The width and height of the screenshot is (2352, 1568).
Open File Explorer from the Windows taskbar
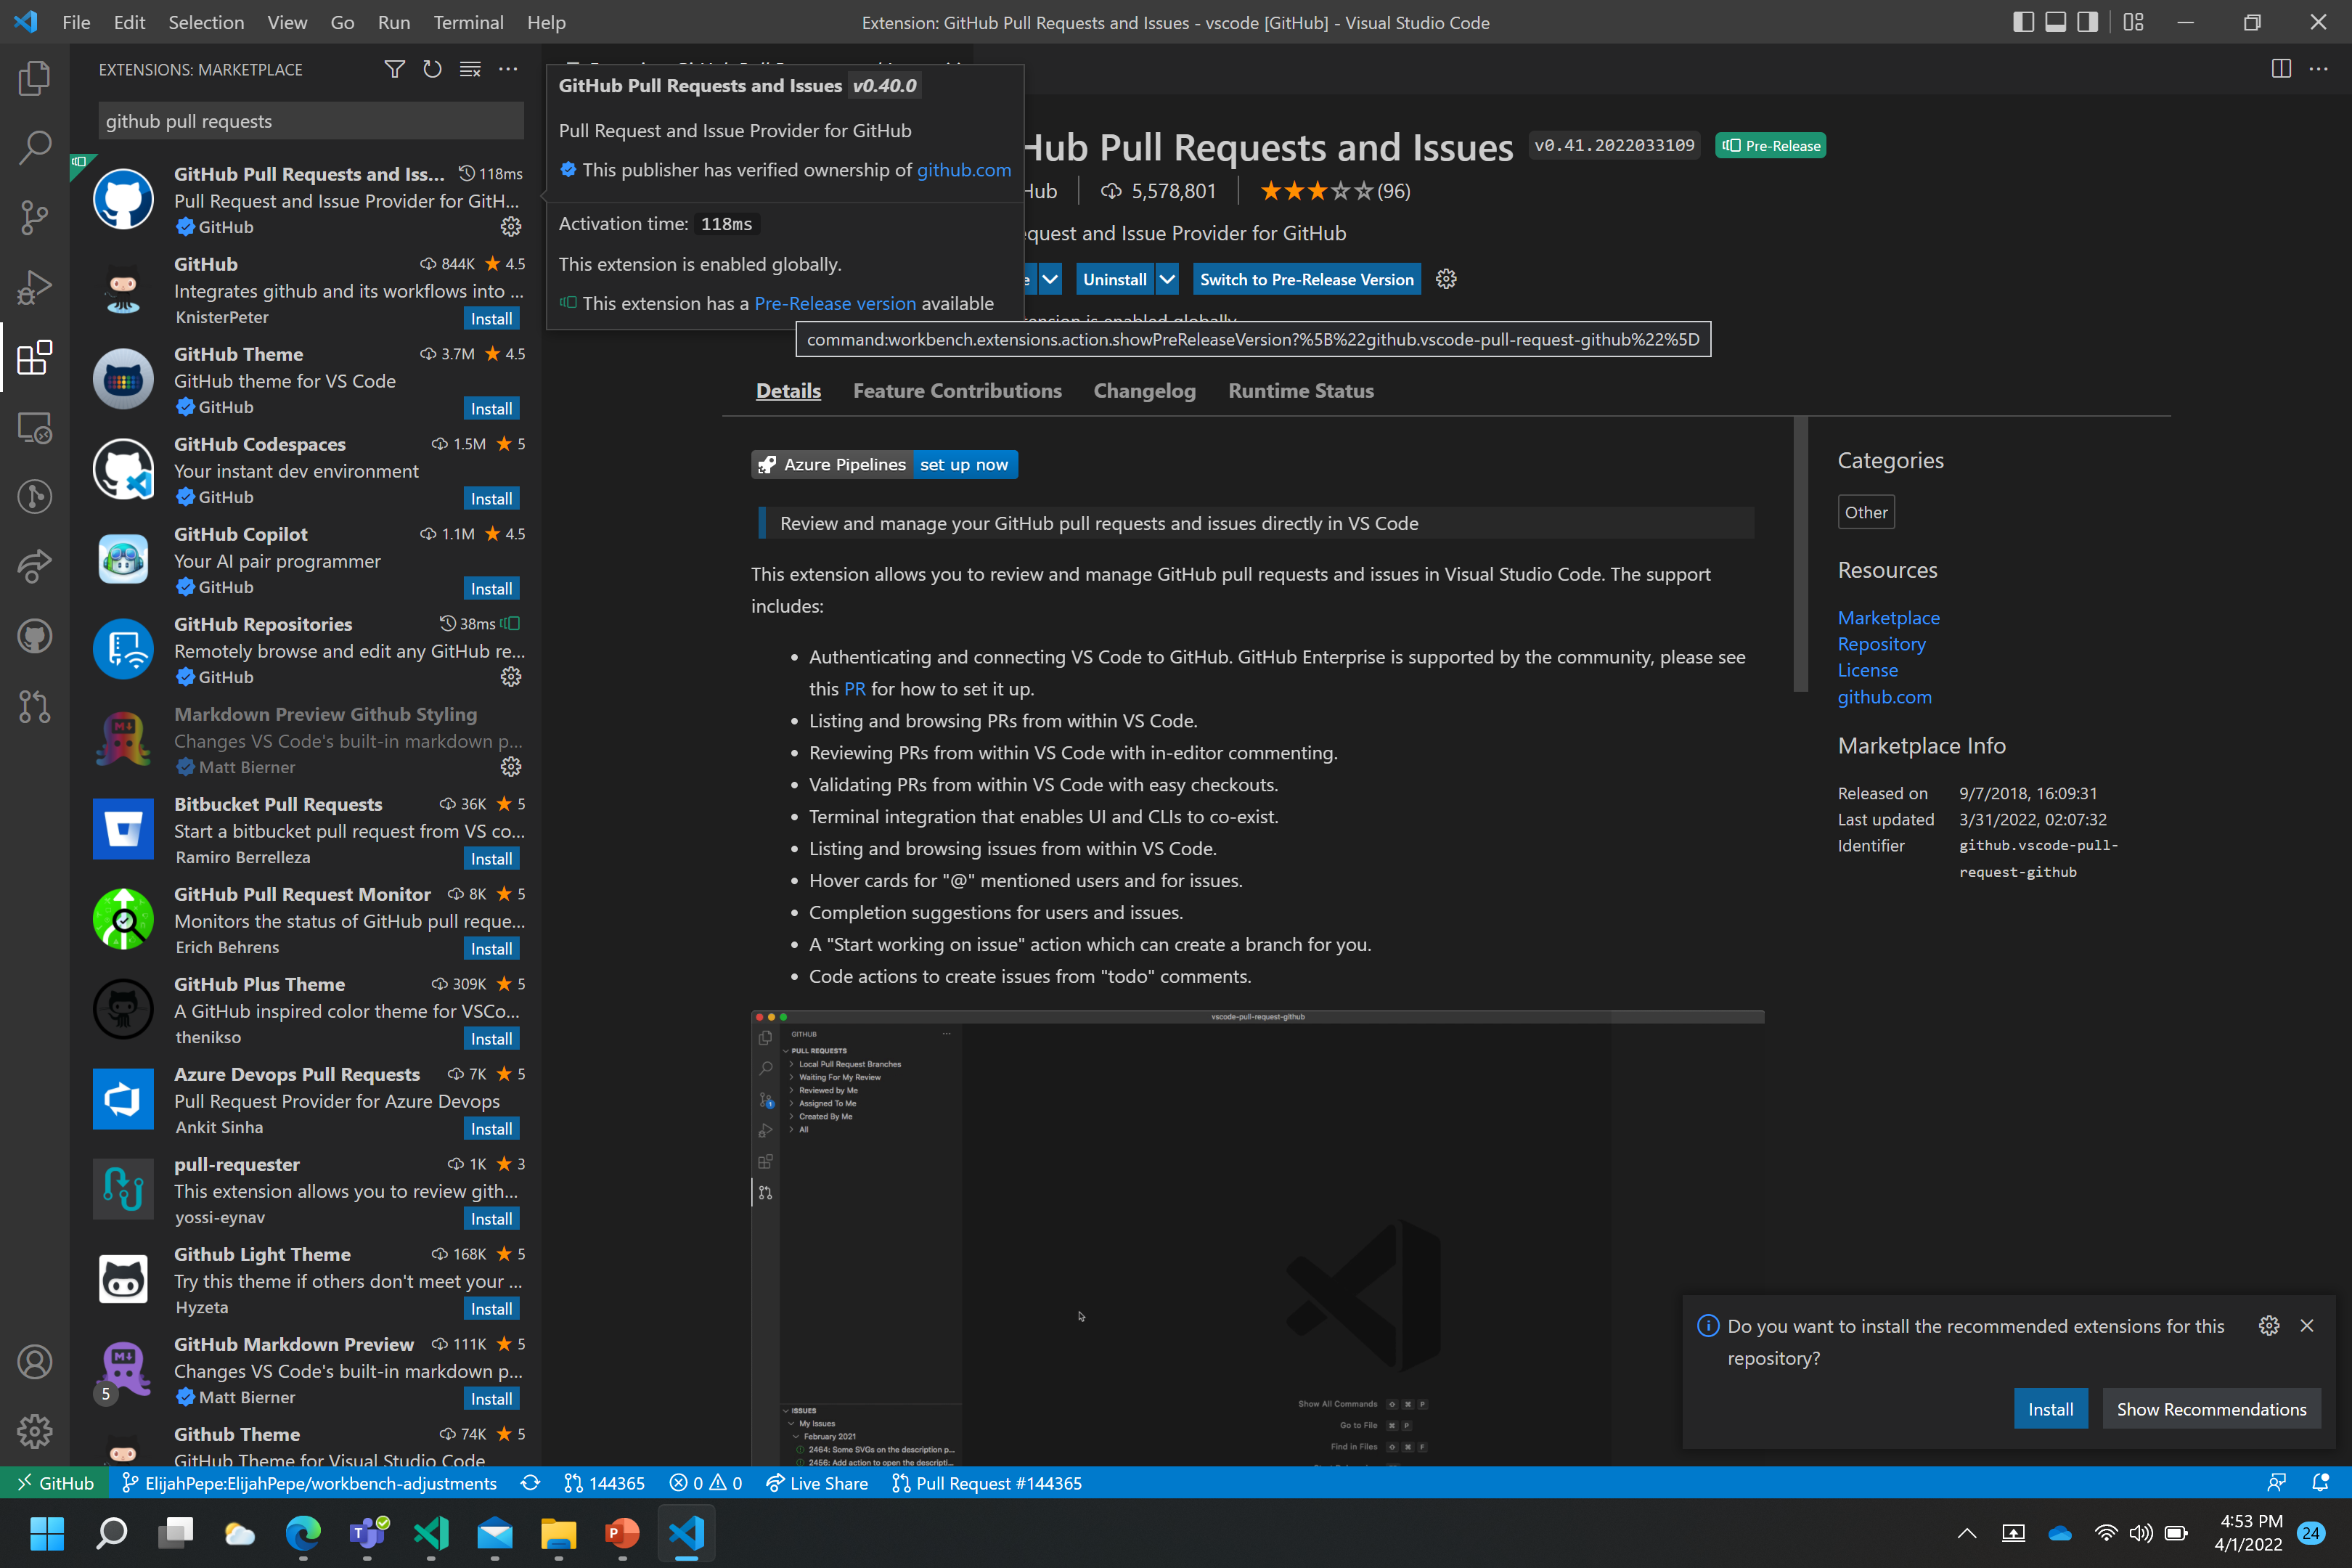558,1533
